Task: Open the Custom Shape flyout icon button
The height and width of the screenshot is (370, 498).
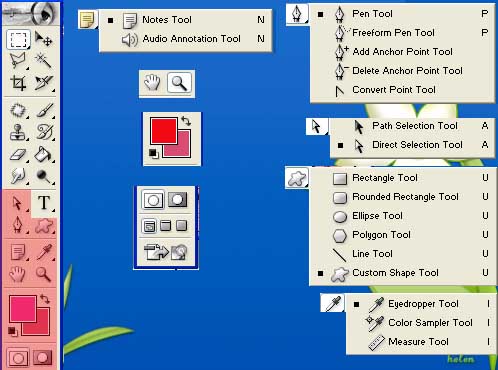Action: (297, 178)
